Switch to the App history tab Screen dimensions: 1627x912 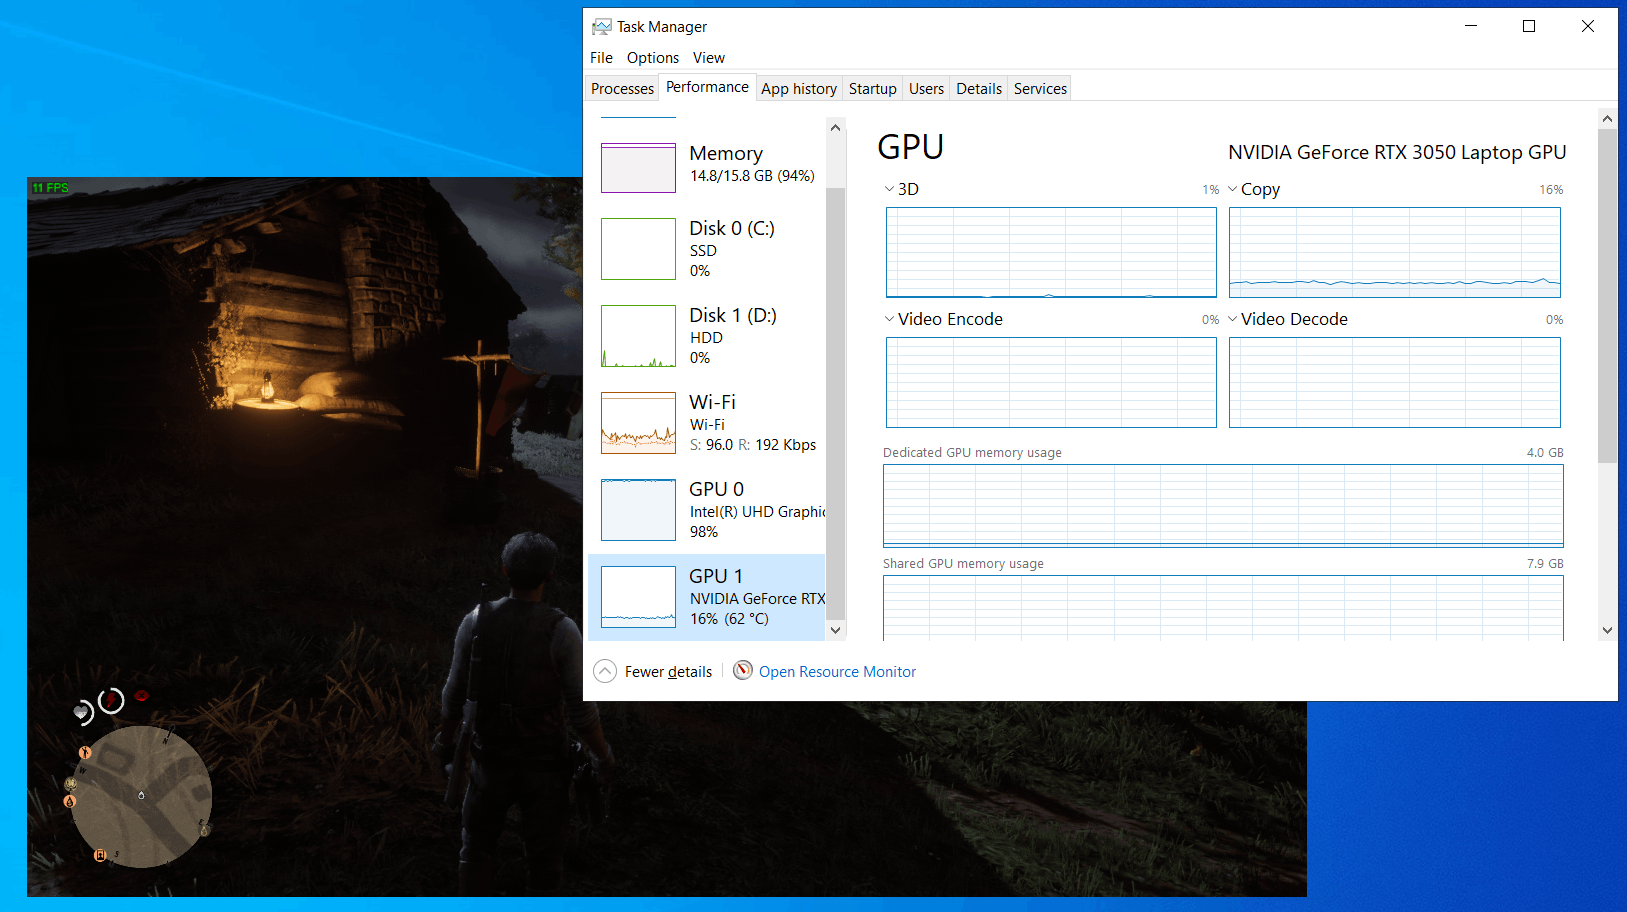tap(799, 89)
